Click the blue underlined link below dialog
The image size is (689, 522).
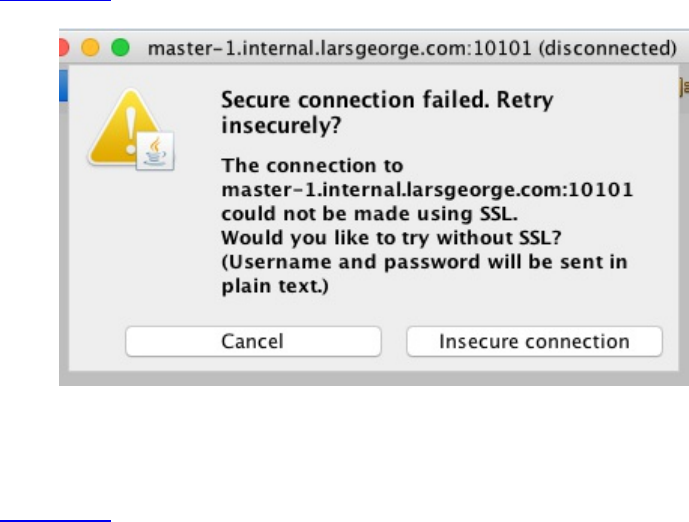[55, 518]
